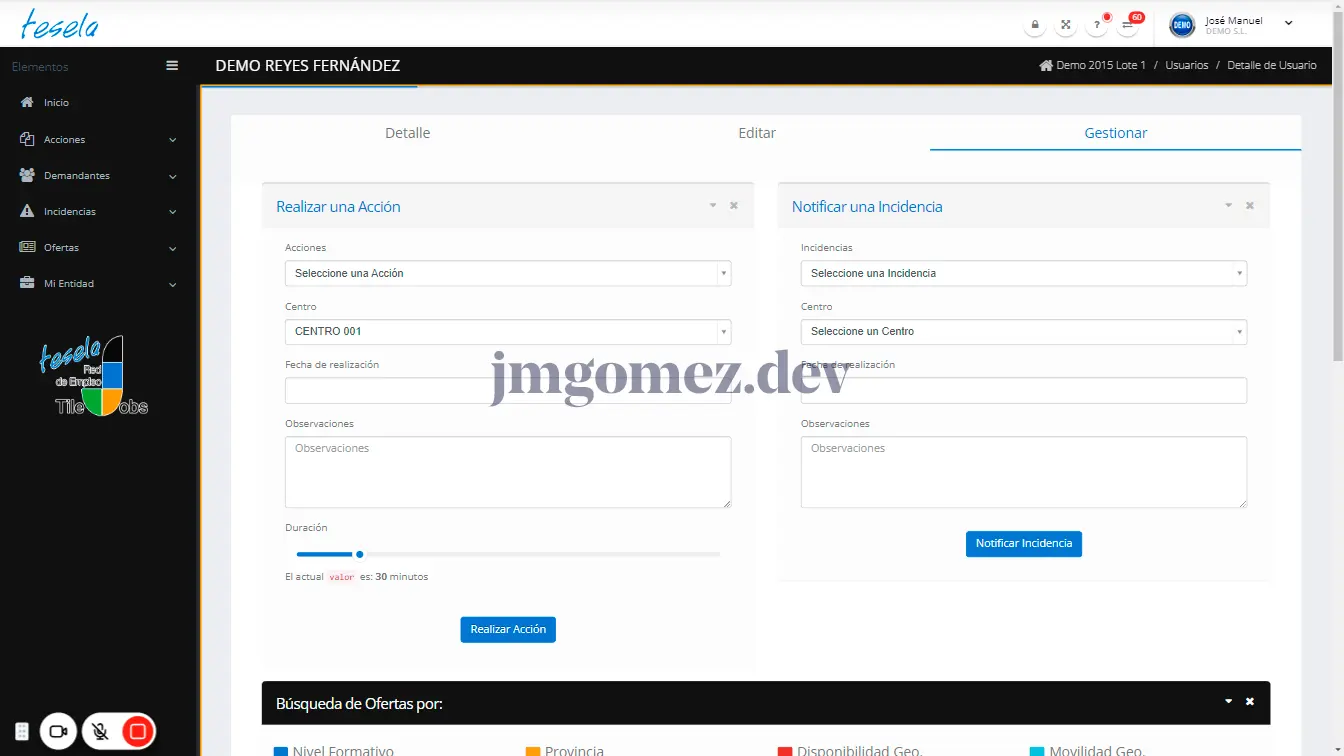Open the Seleccione una Incidencia dropdown

[x=1023, y=273]
